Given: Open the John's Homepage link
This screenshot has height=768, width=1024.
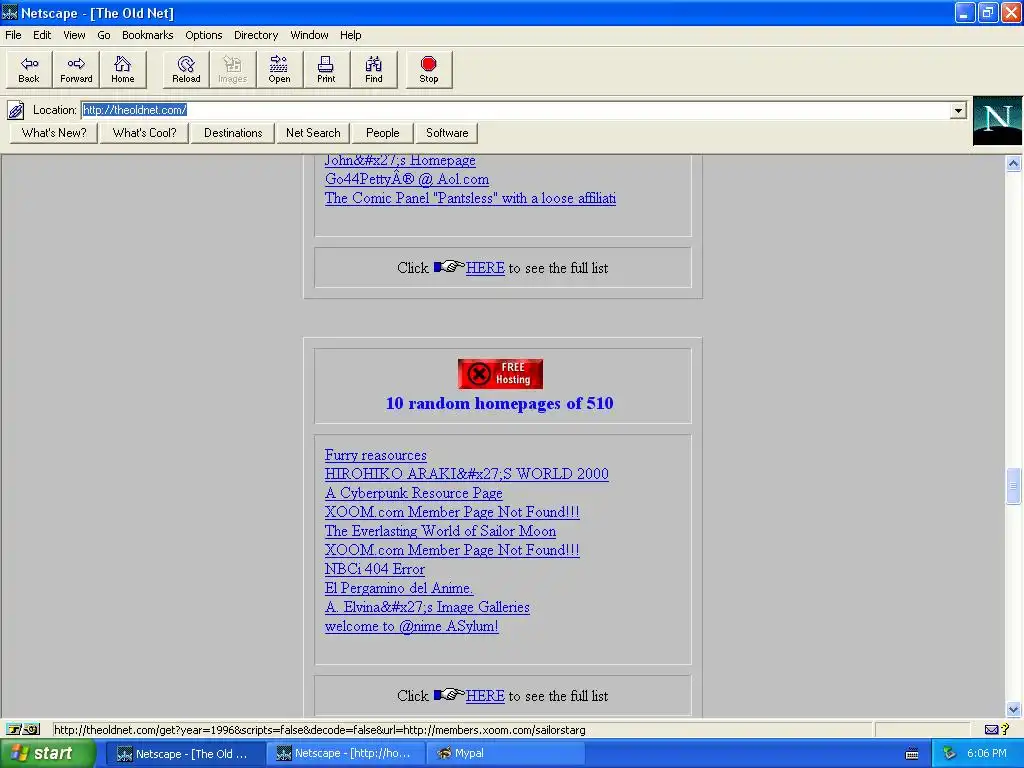Looking at the screenshot, I should tap(400, 160).
